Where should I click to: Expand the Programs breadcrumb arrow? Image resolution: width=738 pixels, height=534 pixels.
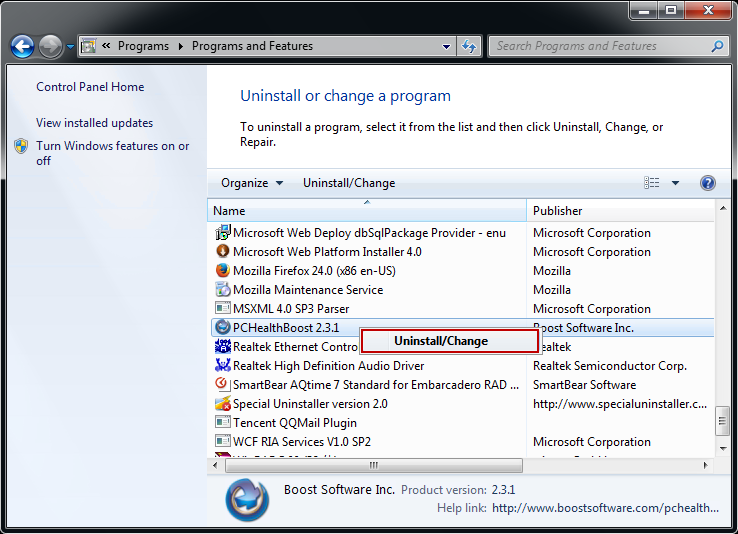[x=180, y=46]
